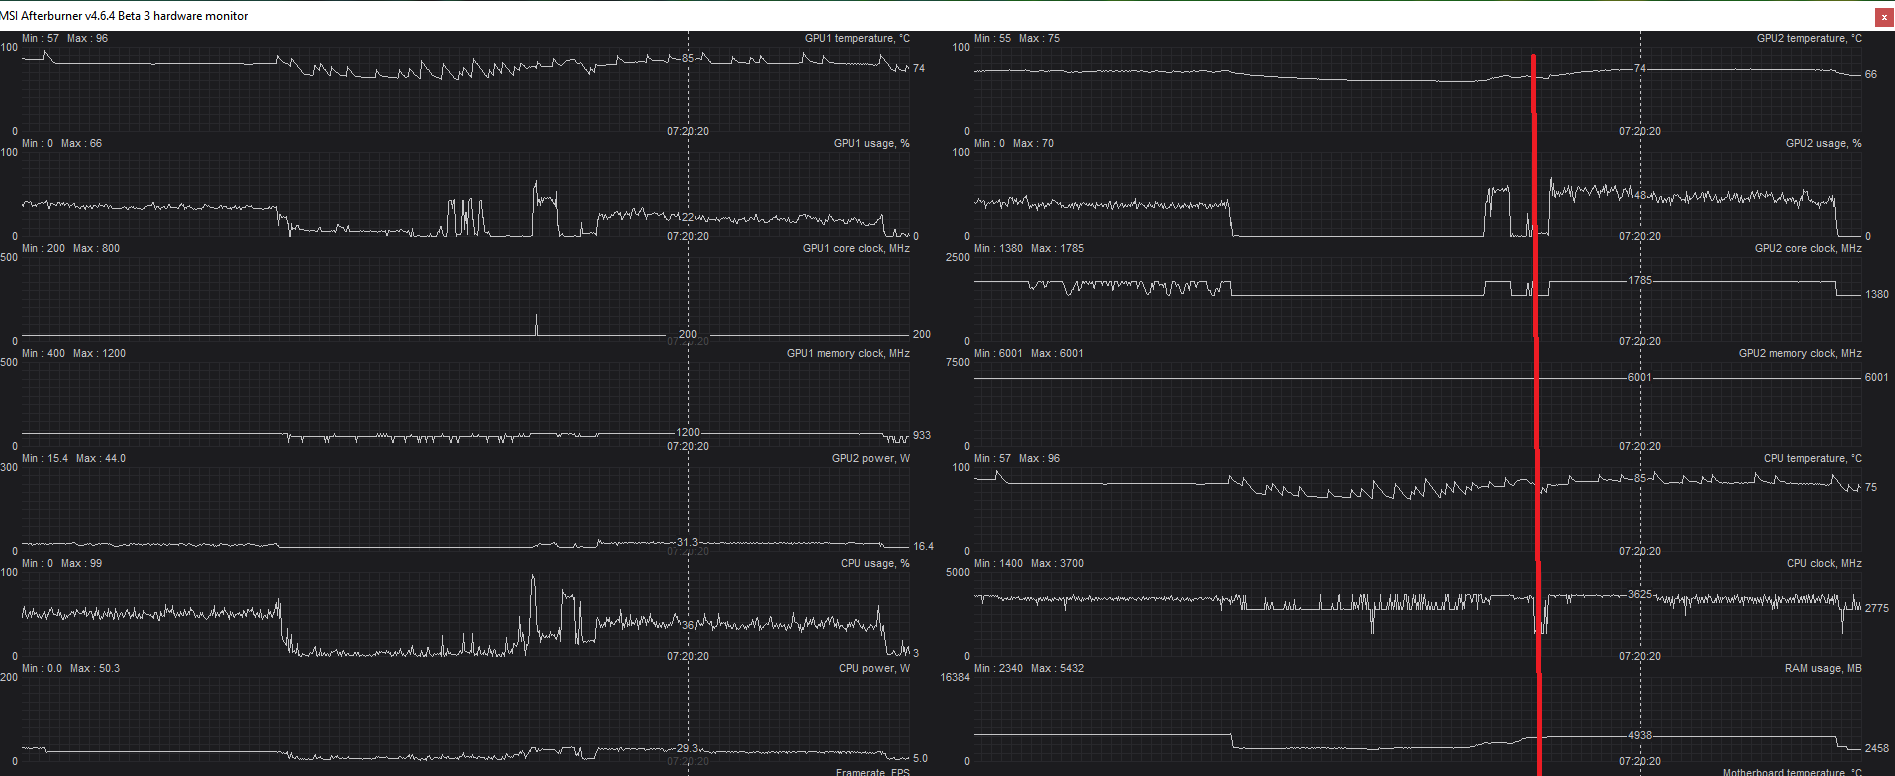
Task: Click 'Min : 200 Max : 800' of GPU1 core clock
Action: 71,248
